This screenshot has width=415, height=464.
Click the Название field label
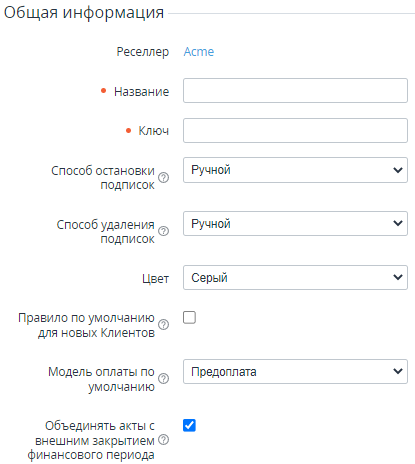[x=141, y=91]
